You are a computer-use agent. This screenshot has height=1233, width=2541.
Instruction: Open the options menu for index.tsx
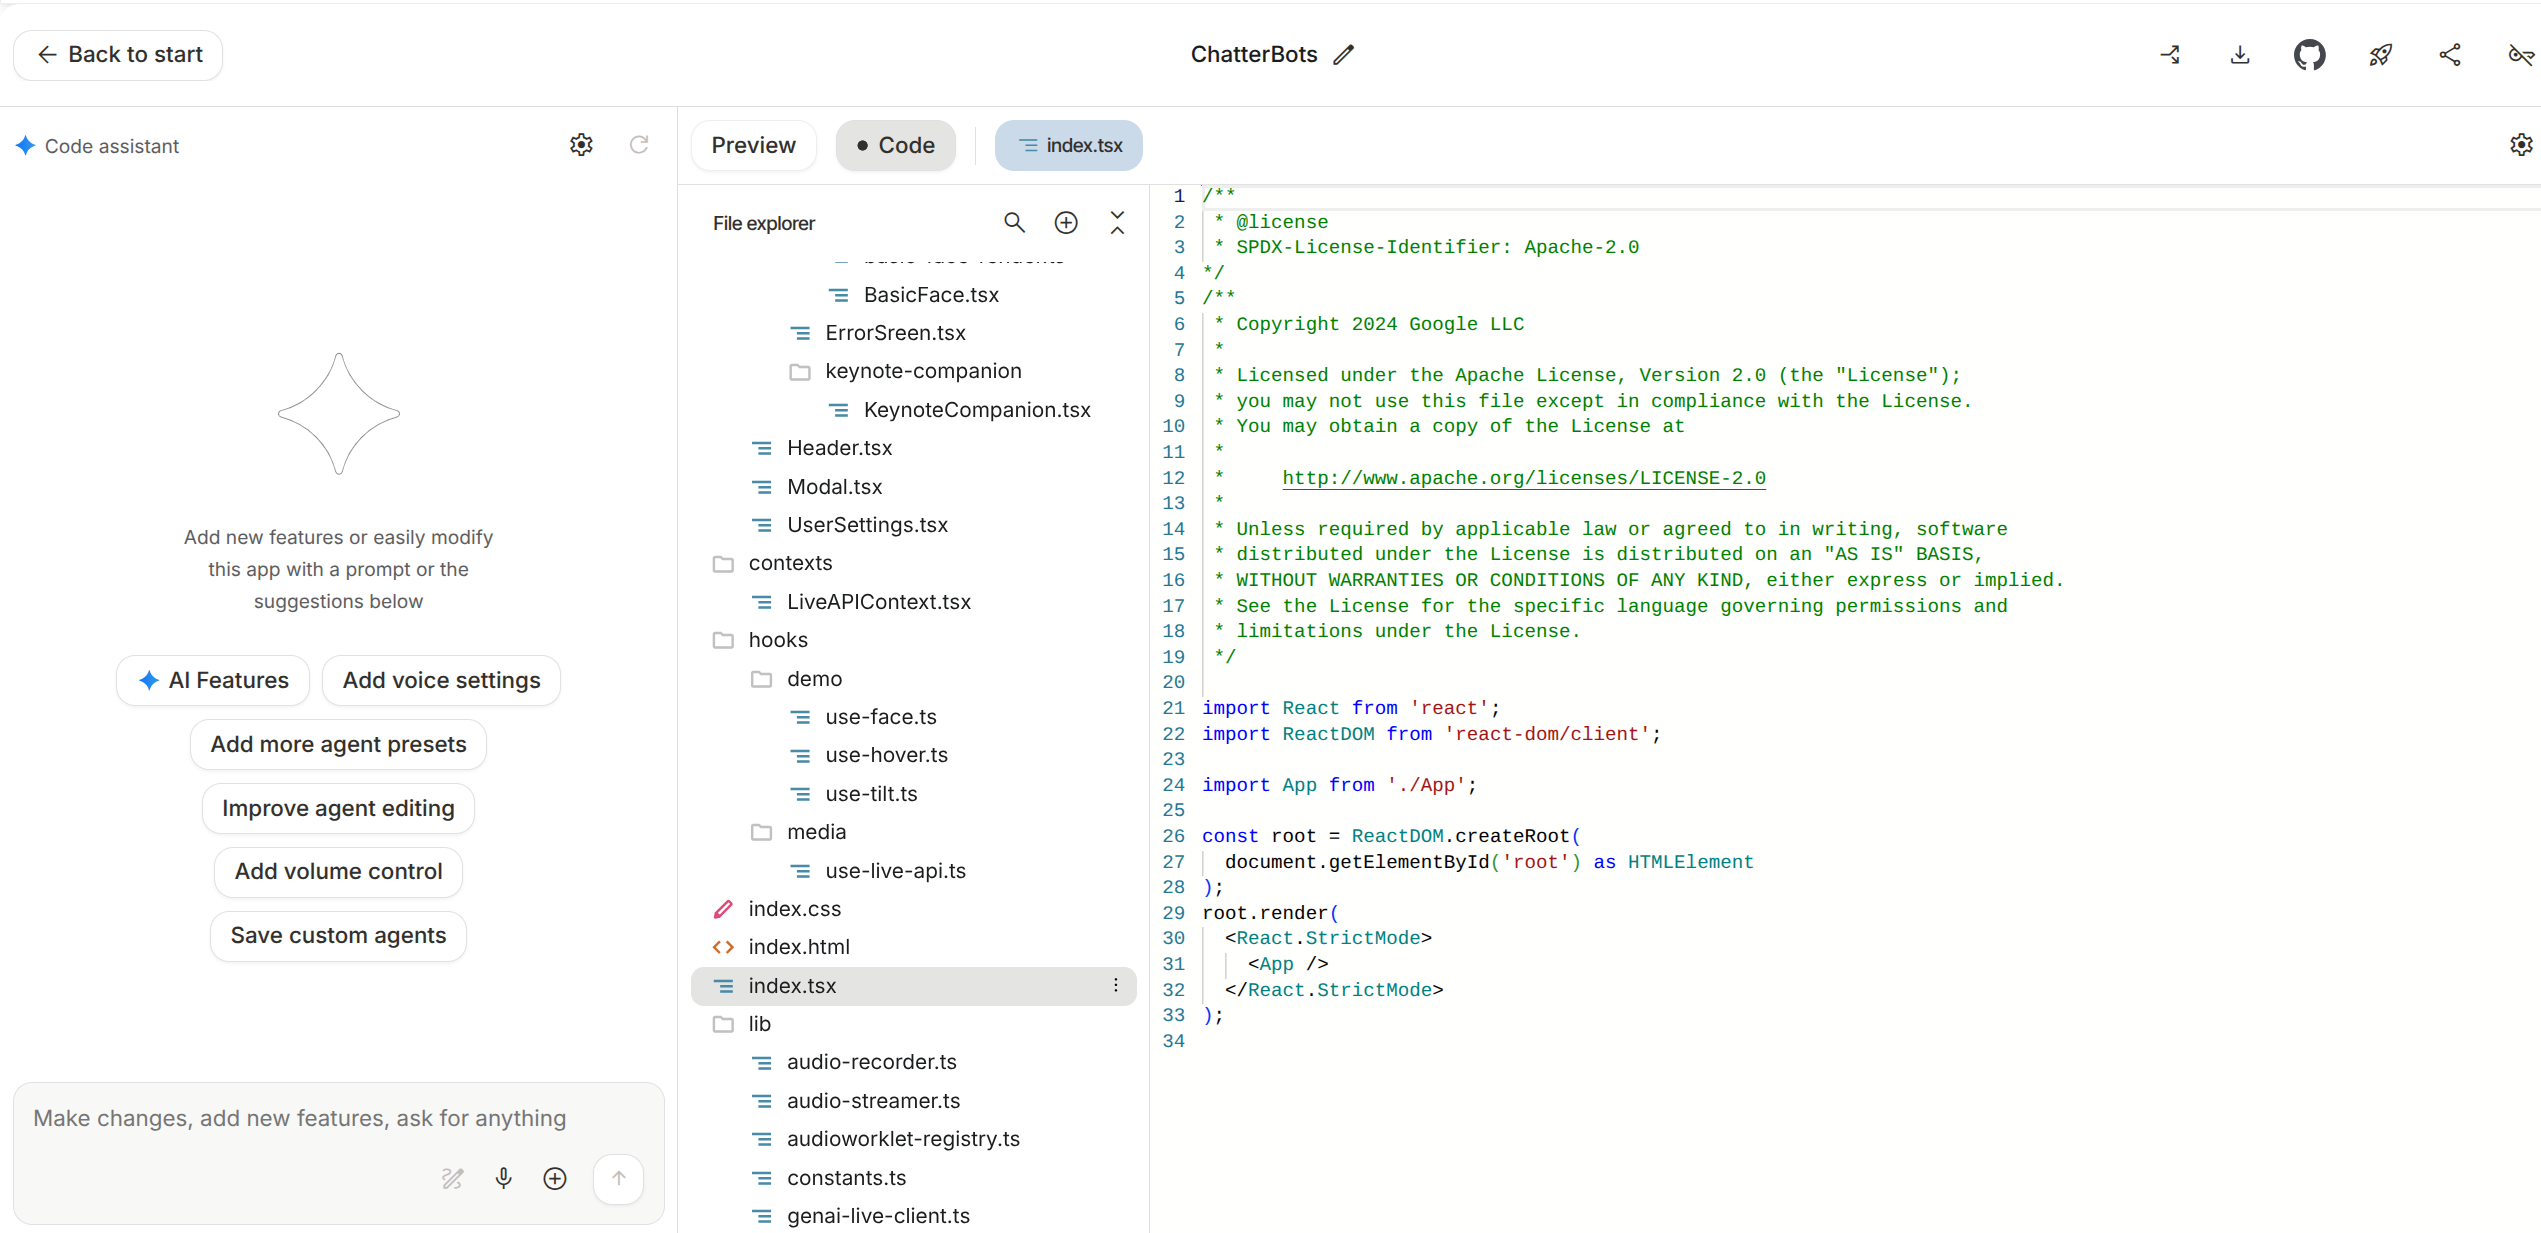click(1115, 986)
